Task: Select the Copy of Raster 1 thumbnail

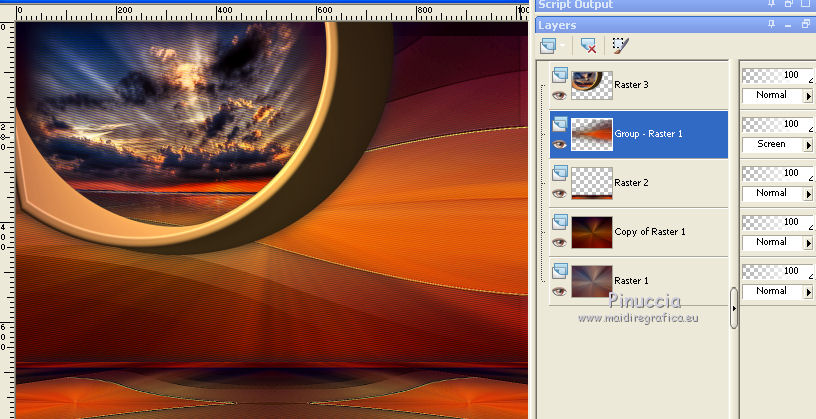Action: (x=592, y=232)
